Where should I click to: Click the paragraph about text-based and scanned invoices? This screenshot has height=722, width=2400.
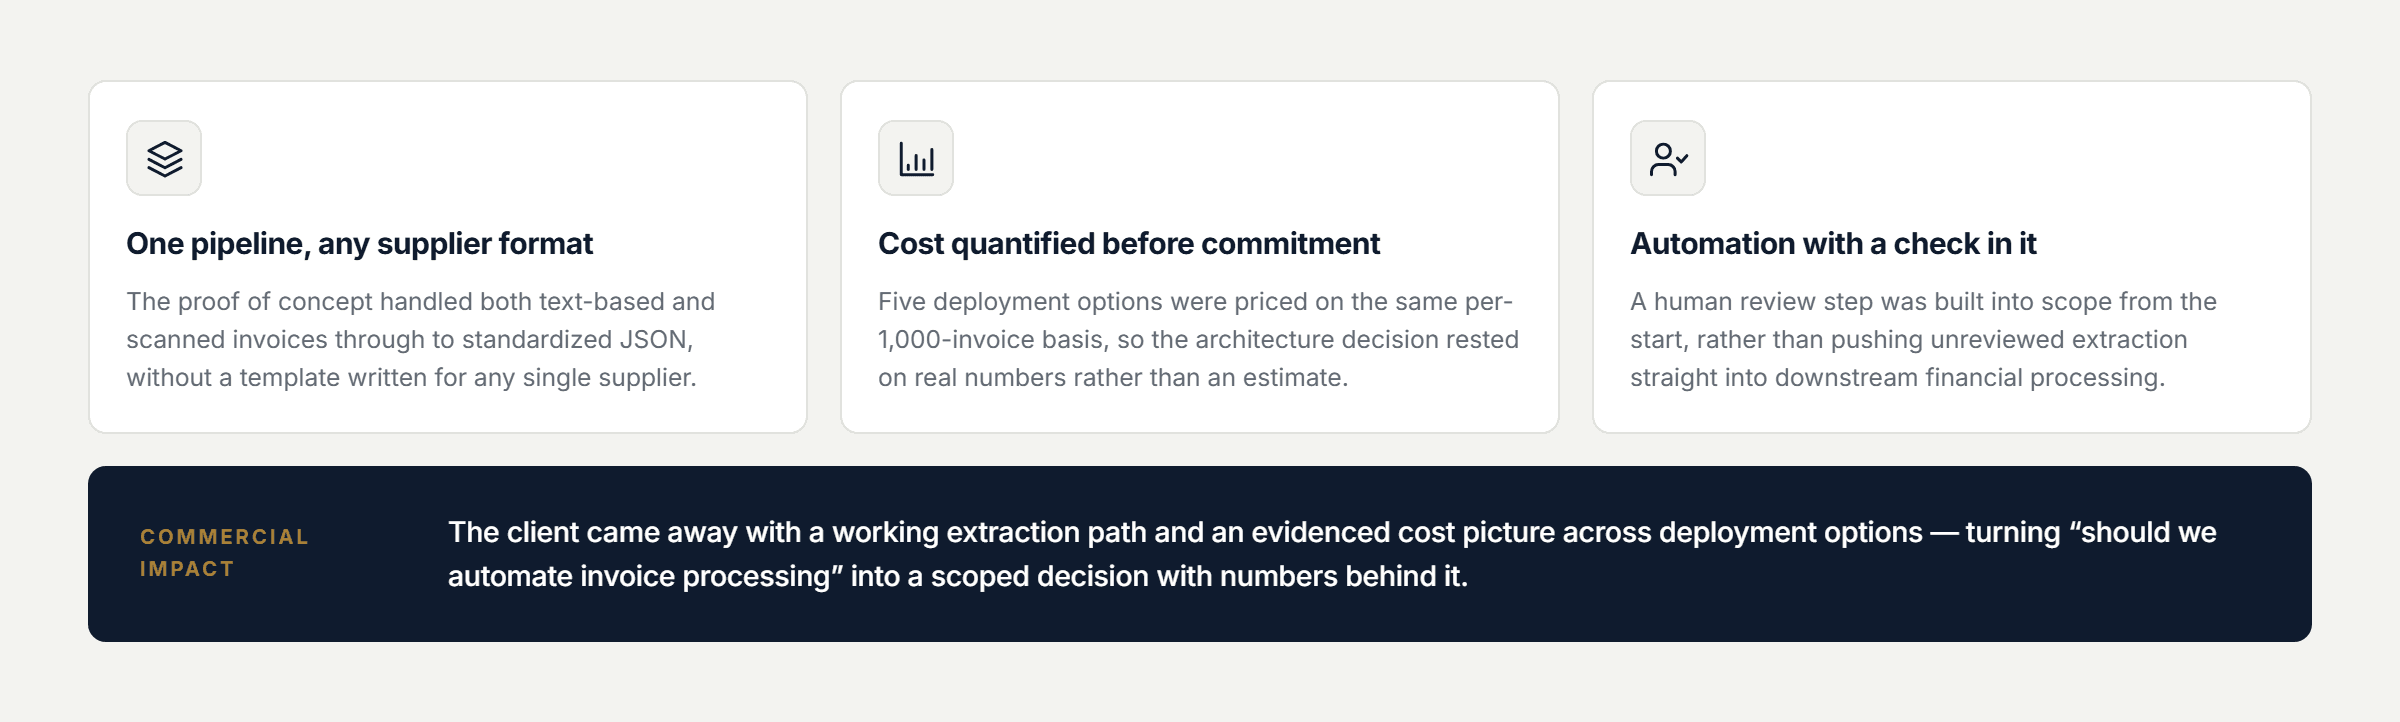pyautogui.click(x=420, y=339)
